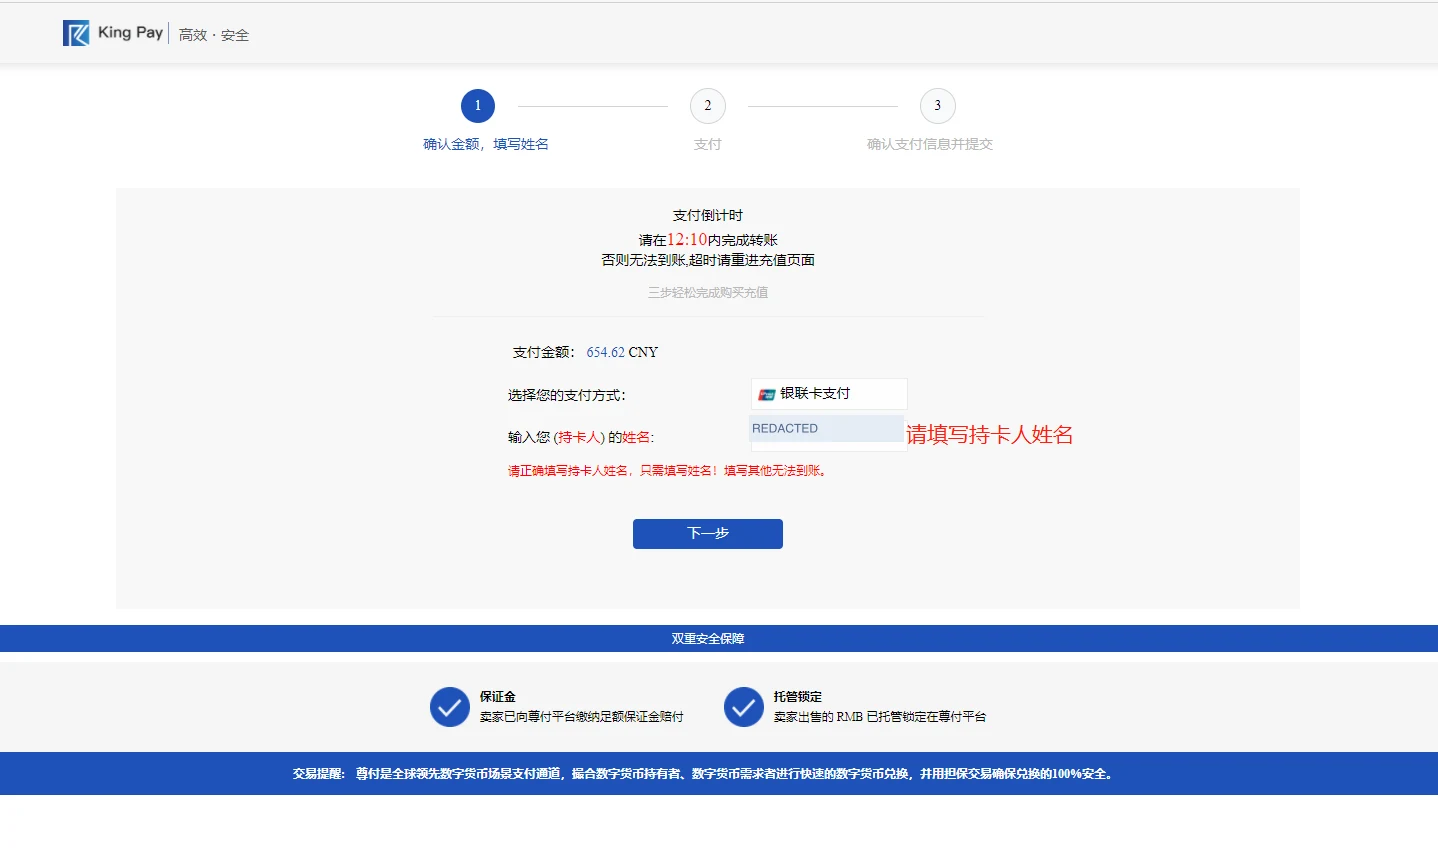Click the King Pay logo icon
The height and width of the screenshot is (848, 1438).
coord(76,33)
